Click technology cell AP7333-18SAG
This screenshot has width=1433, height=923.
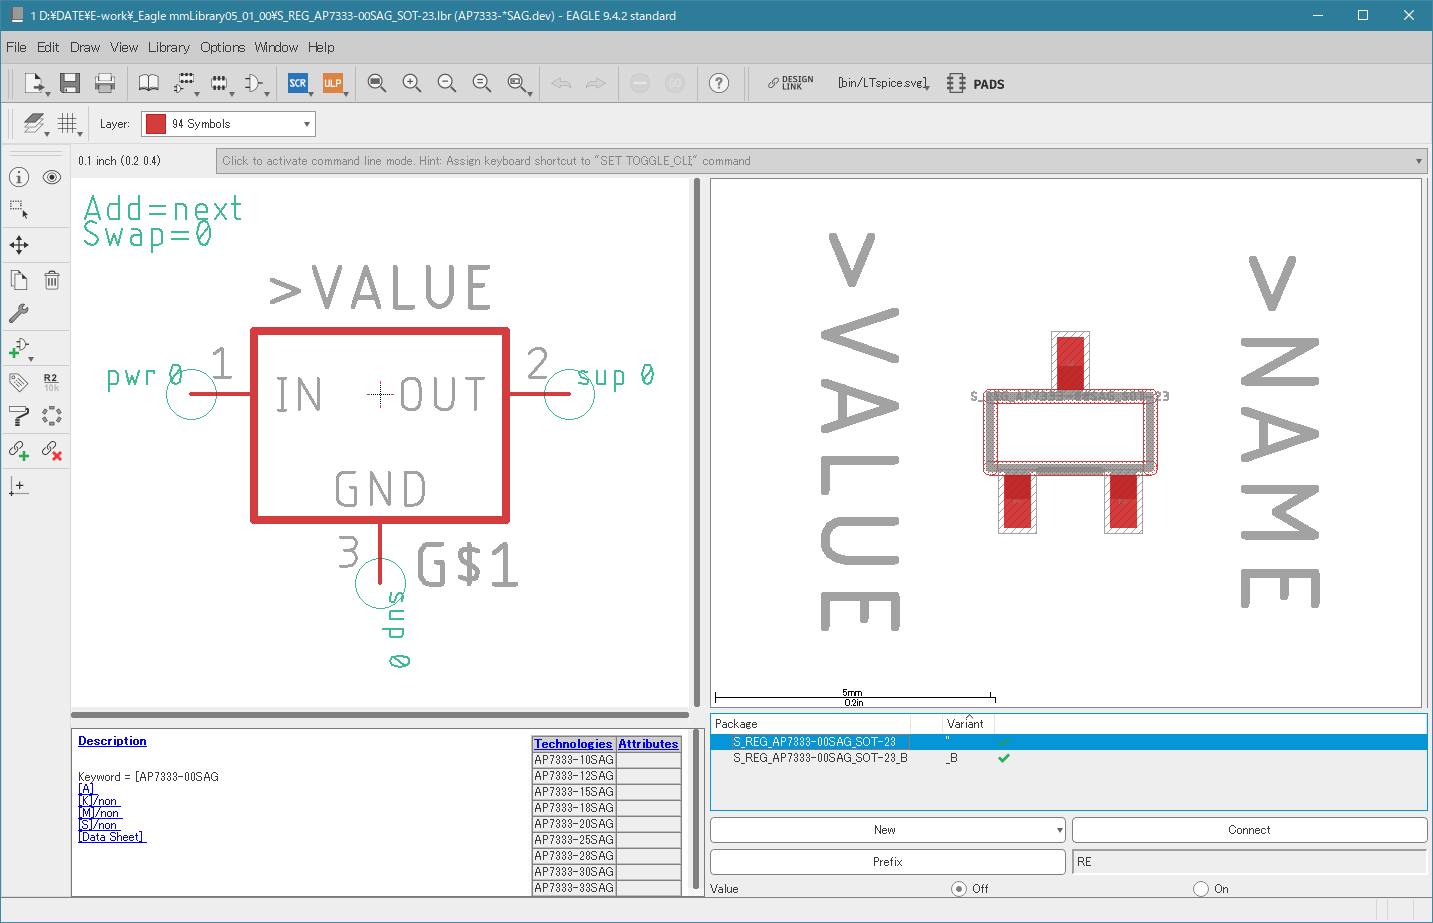(574, 808)
